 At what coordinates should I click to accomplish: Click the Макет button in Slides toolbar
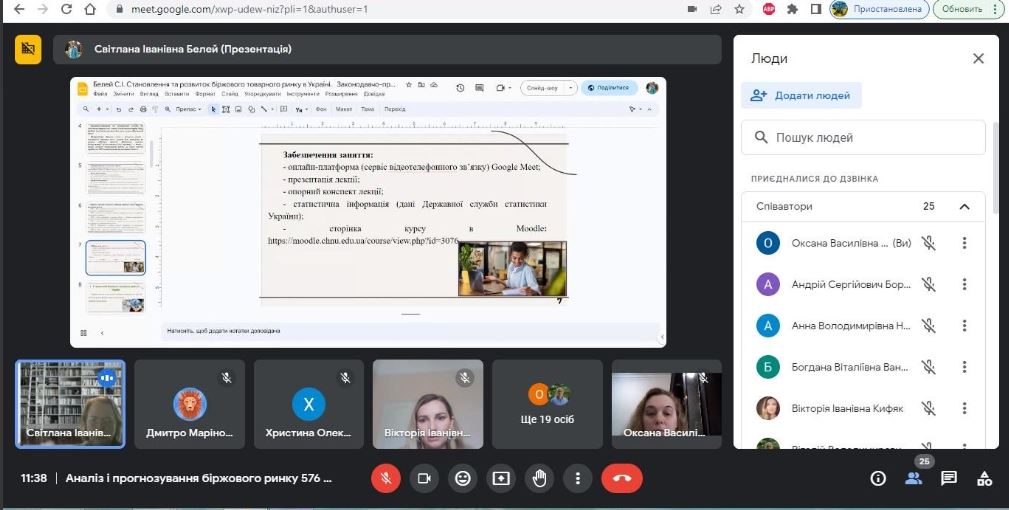pyautogui.click(x=344, y=109)
